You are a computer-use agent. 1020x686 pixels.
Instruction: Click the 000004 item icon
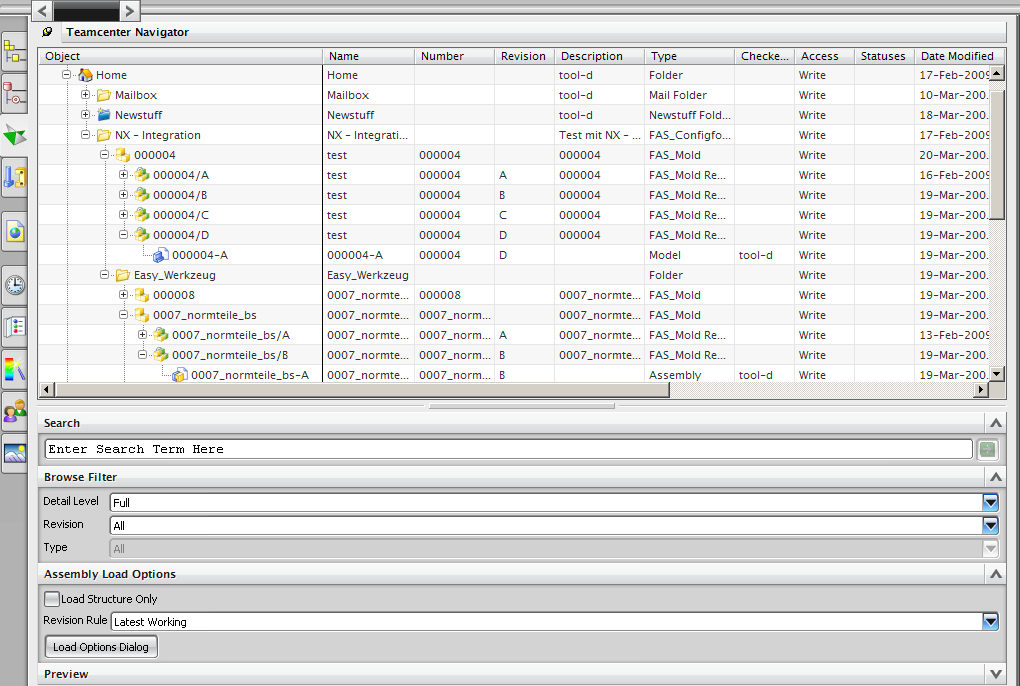123,155
